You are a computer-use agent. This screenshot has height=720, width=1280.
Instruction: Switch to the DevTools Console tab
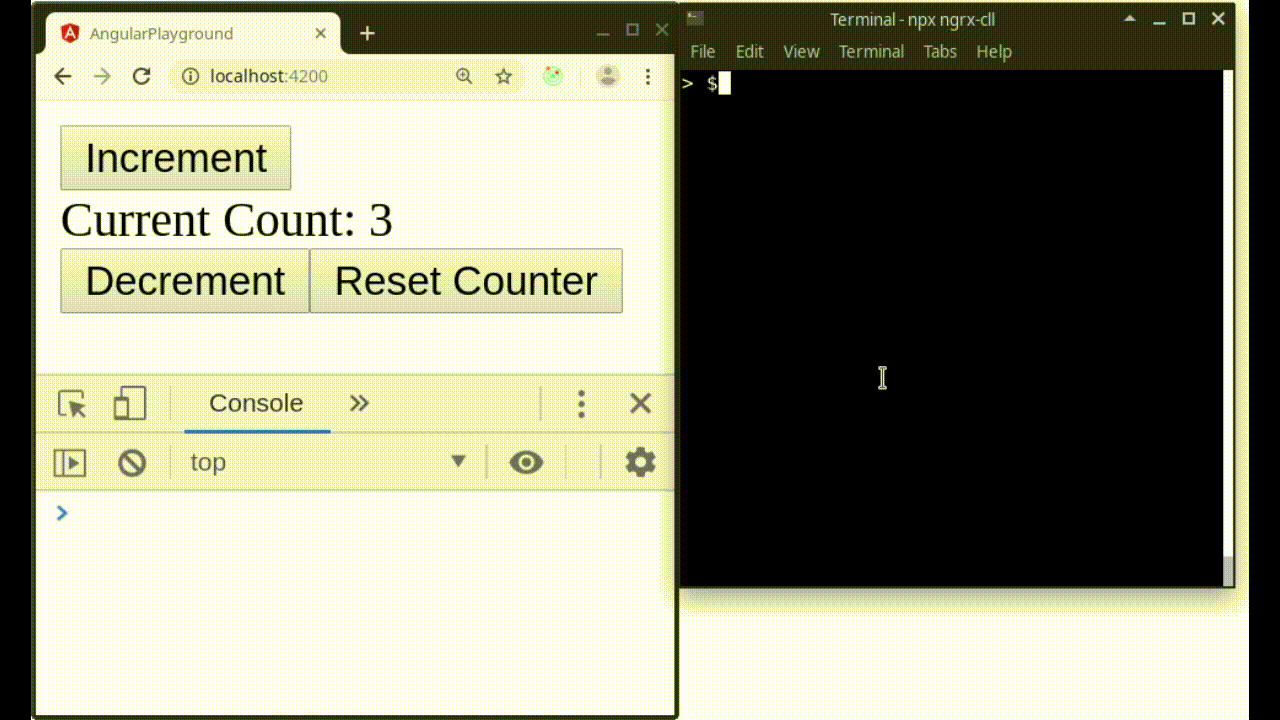[256, 403]
